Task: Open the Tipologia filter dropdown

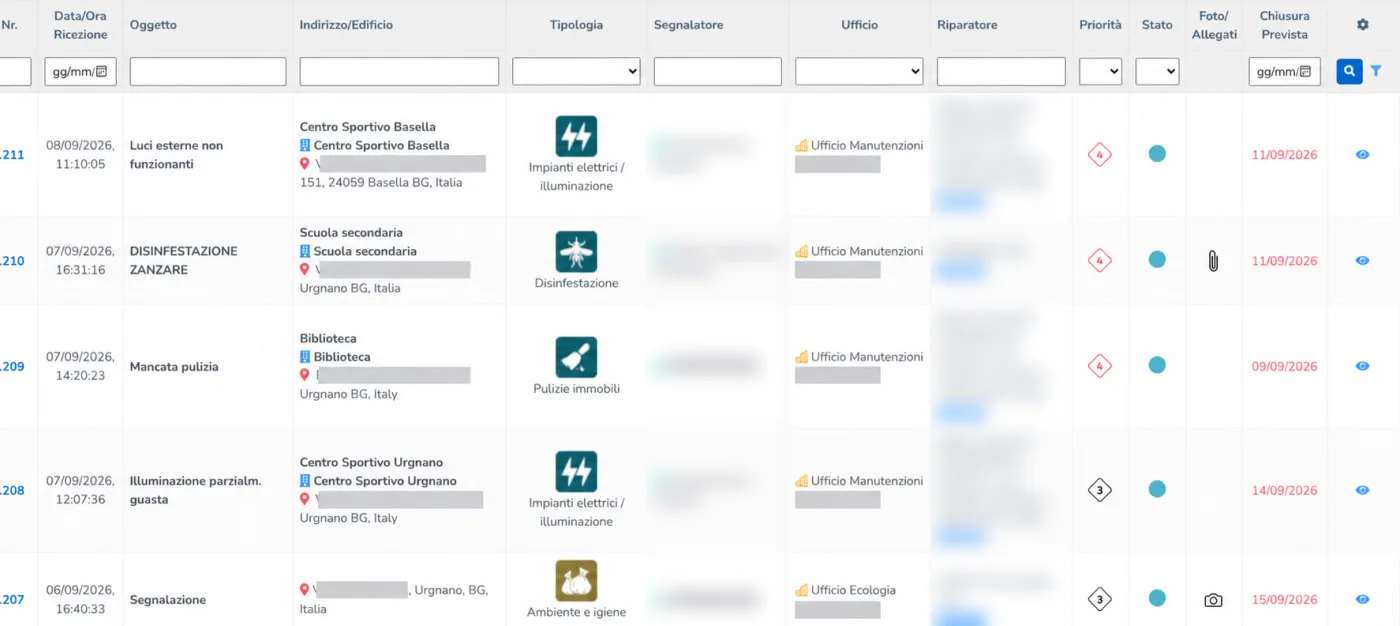Action: tap(576, 71)
